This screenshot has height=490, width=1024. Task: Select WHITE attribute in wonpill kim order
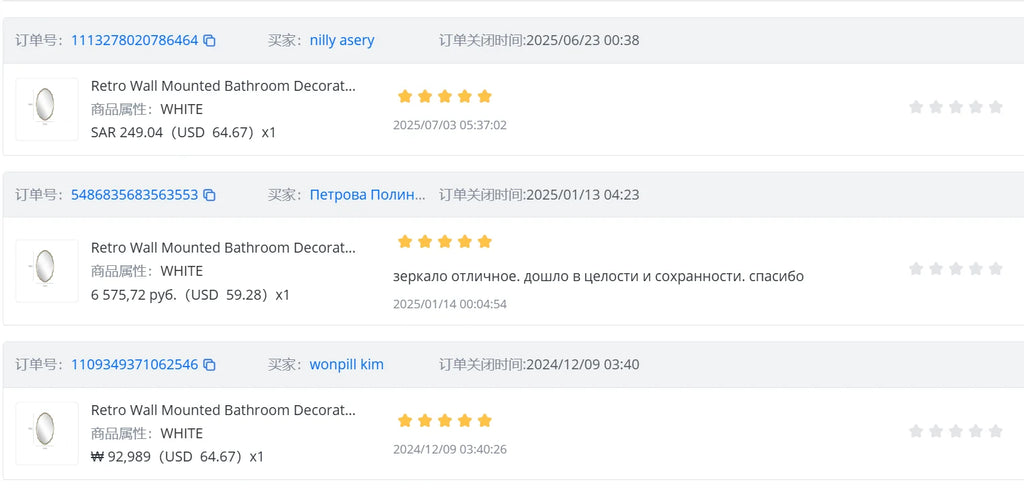click(182, 434)
